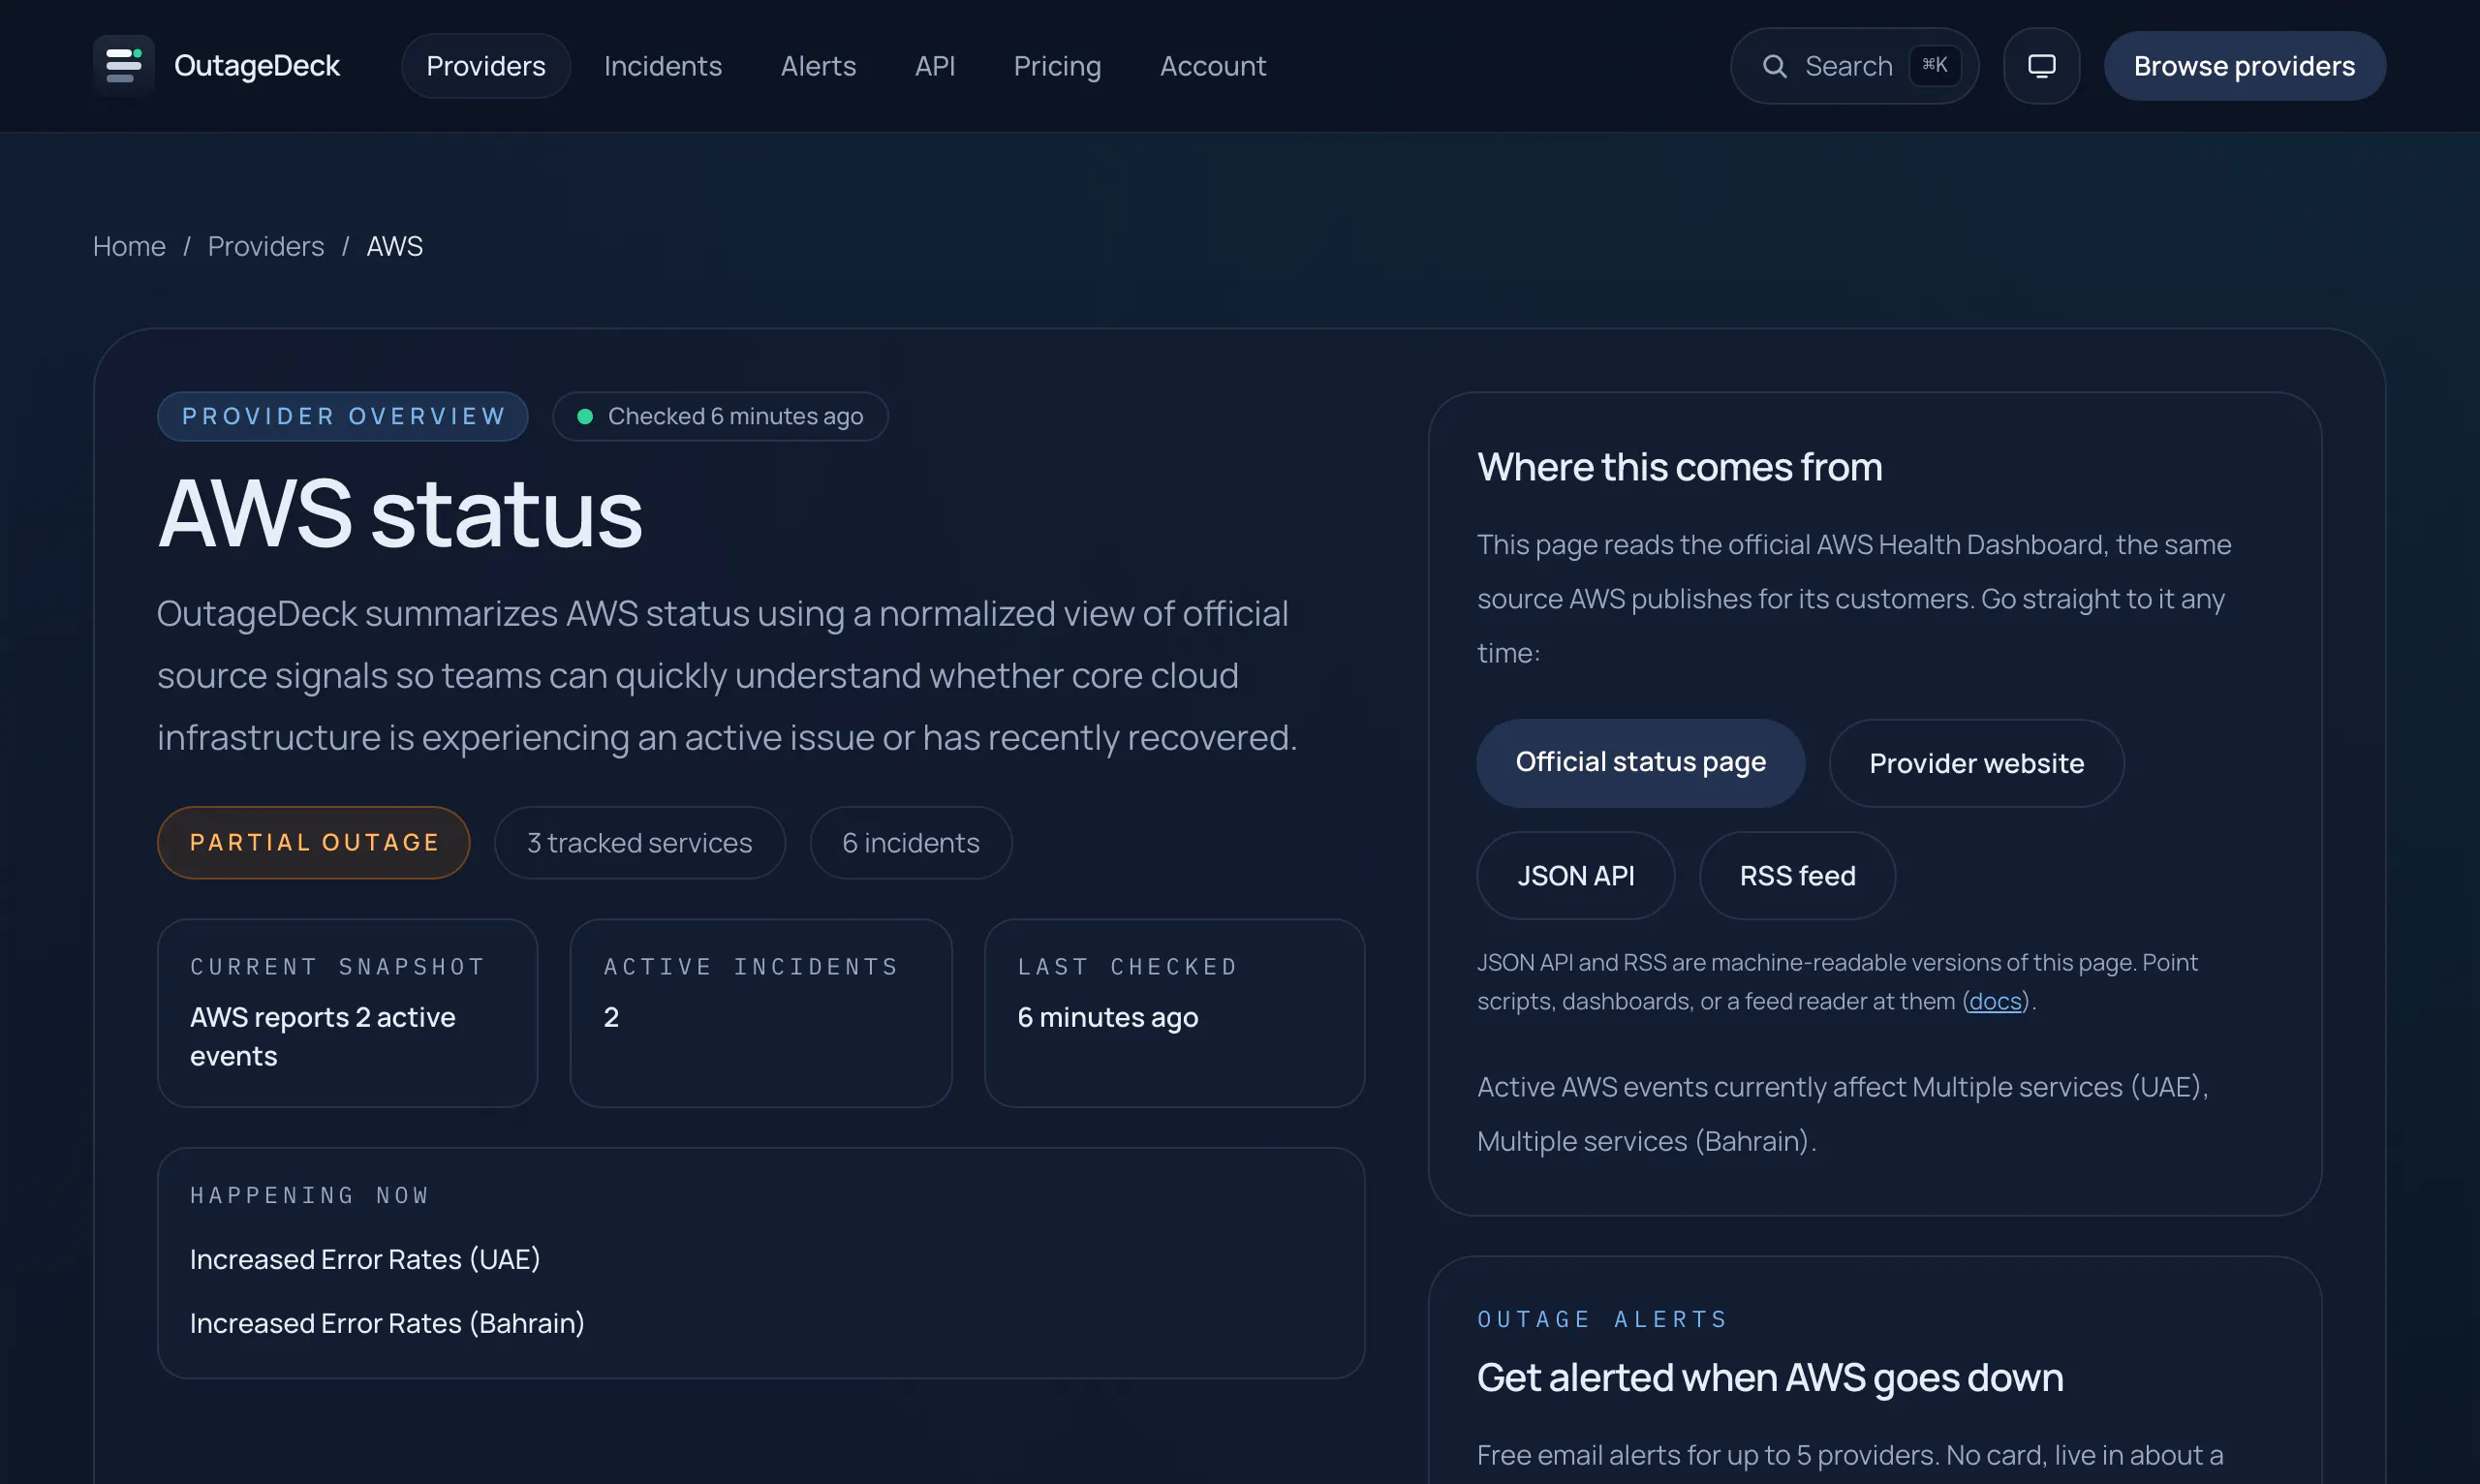The image size is (2480, 1484).
Task: Click the PROVIDER OVERVIEW label badge
Action: [343, 416]
